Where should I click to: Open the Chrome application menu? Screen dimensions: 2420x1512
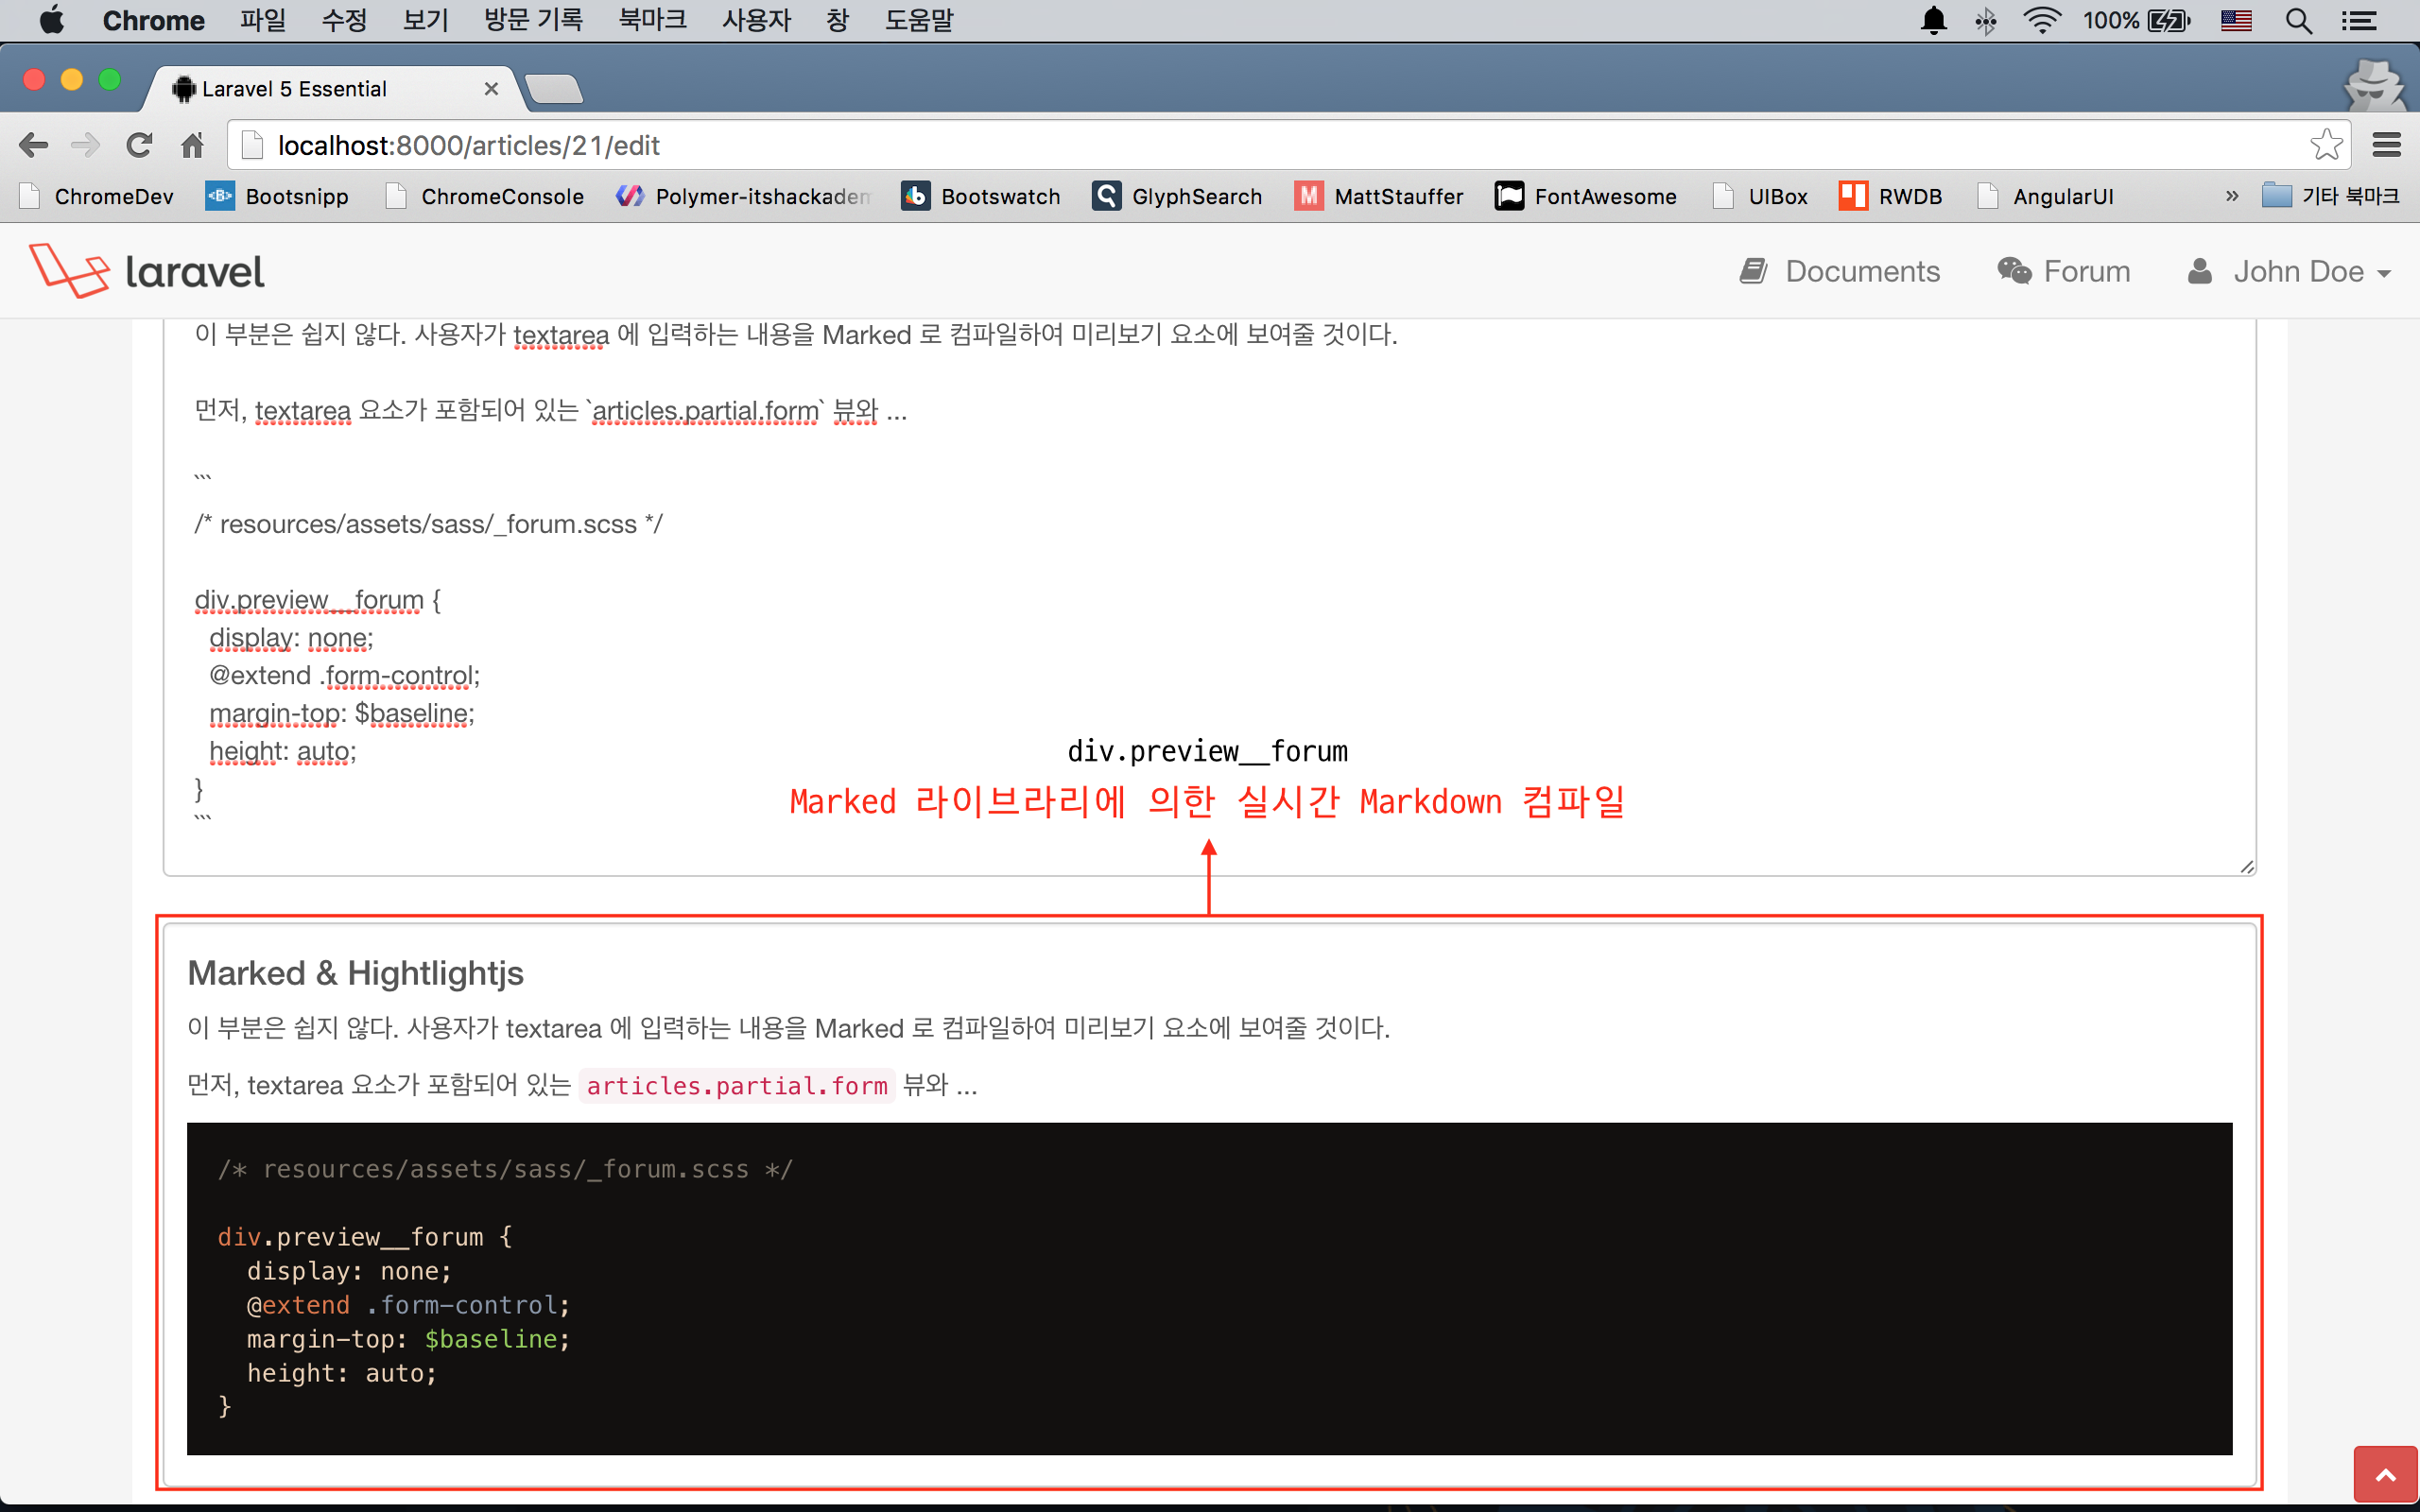point(153,20)
